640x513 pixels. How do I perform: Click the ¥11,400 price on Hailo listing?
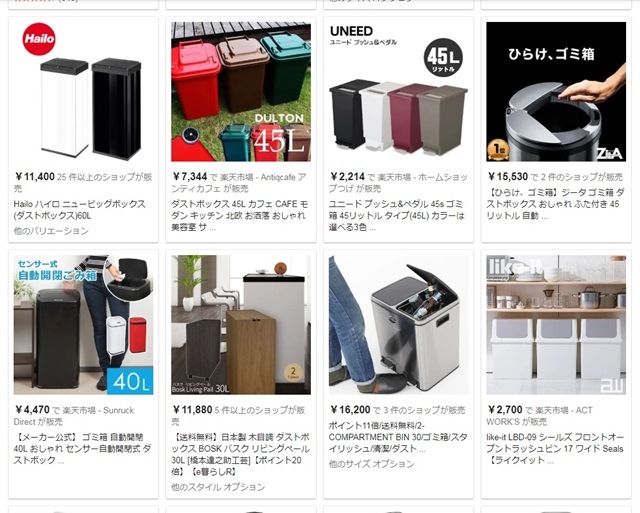pos(35,177)
